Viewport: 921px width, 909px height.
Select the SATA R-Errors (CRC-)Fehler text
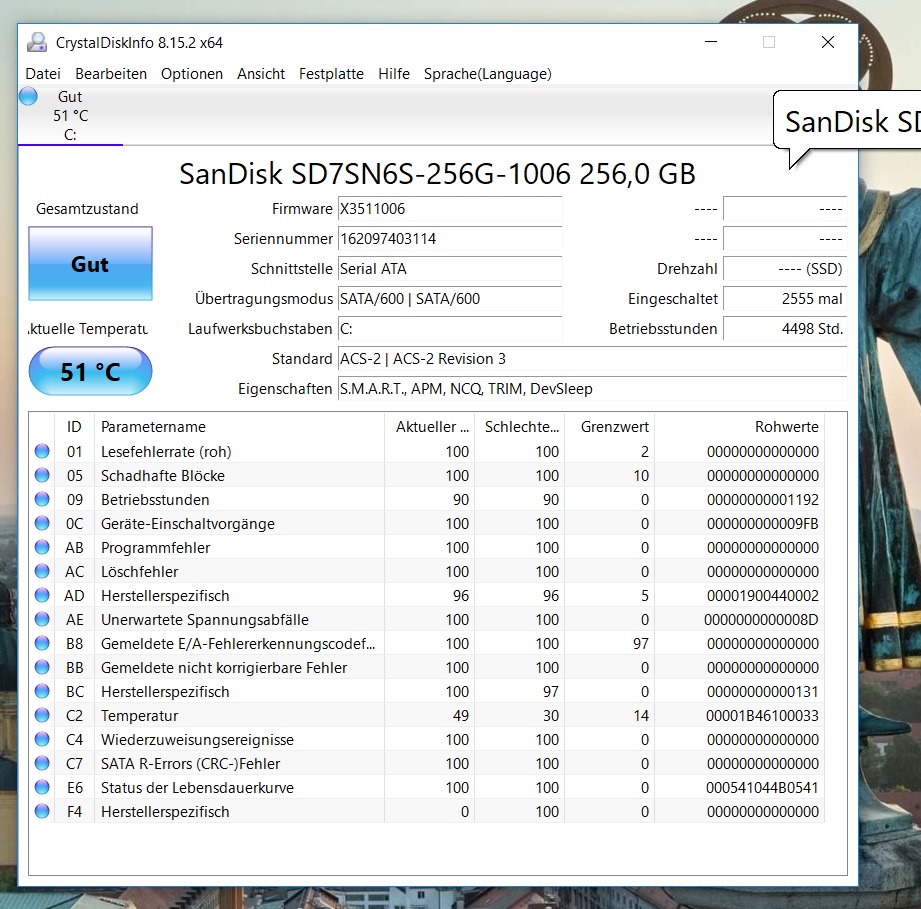(x=190, y=763)
